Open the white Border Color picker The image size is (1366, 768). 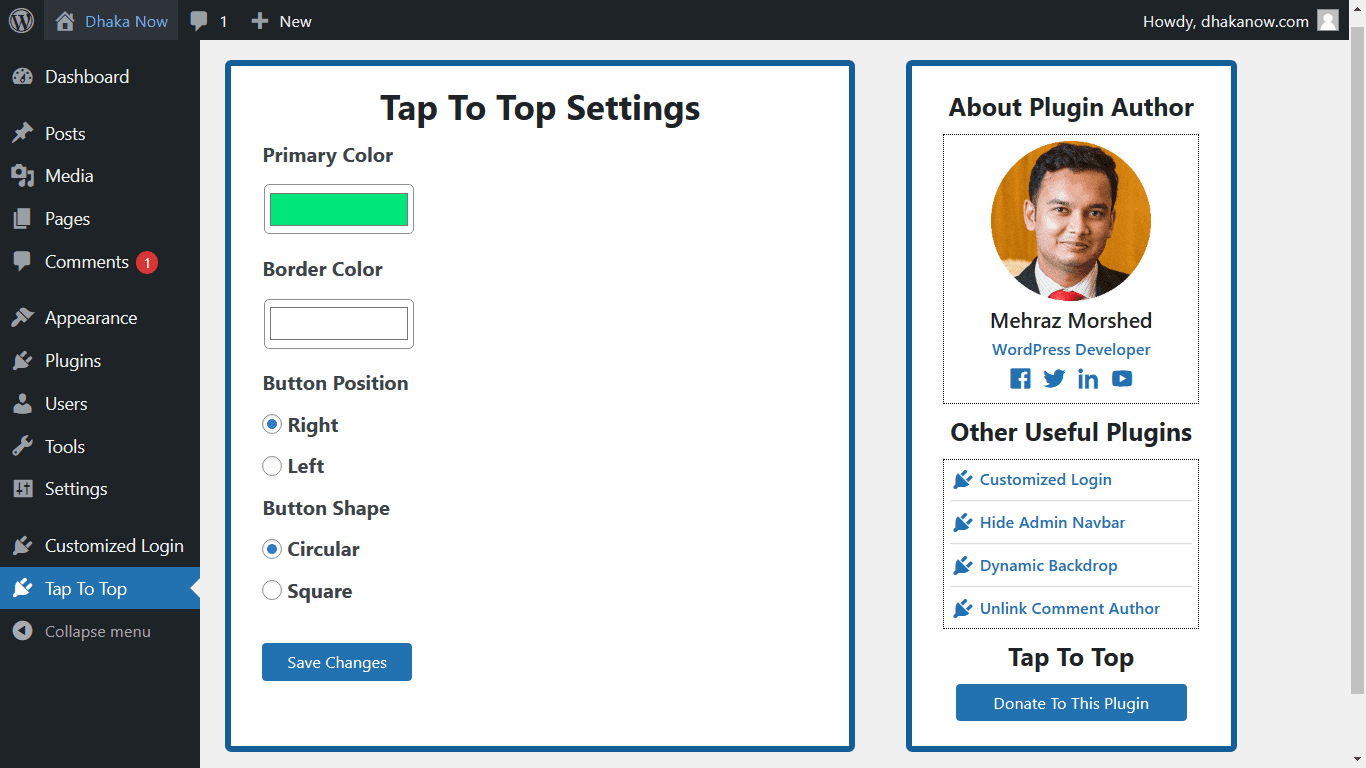(339, 324)
